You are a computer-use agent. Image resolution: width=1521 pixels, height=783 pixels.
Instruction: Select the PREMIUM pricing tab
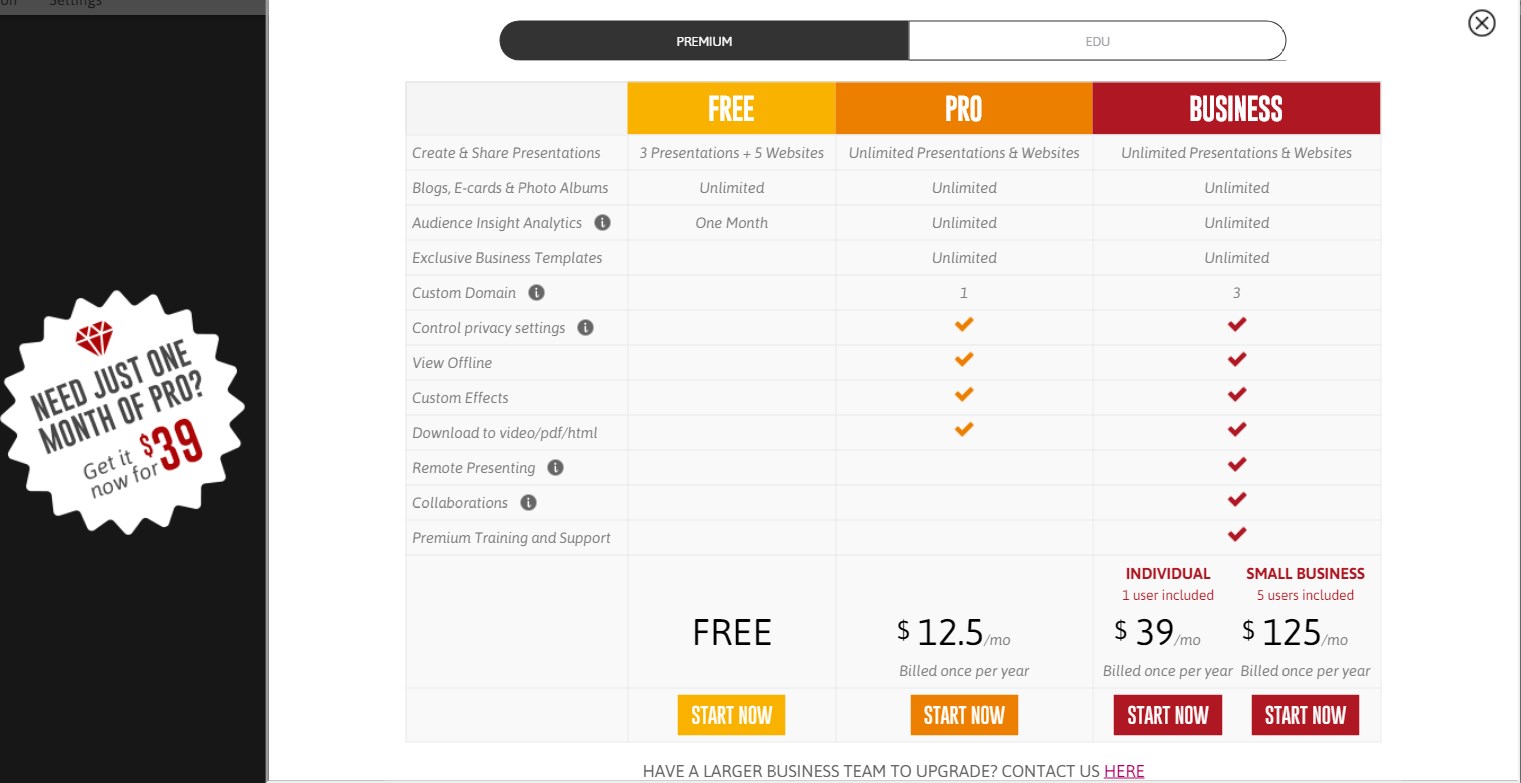(704, 42)
